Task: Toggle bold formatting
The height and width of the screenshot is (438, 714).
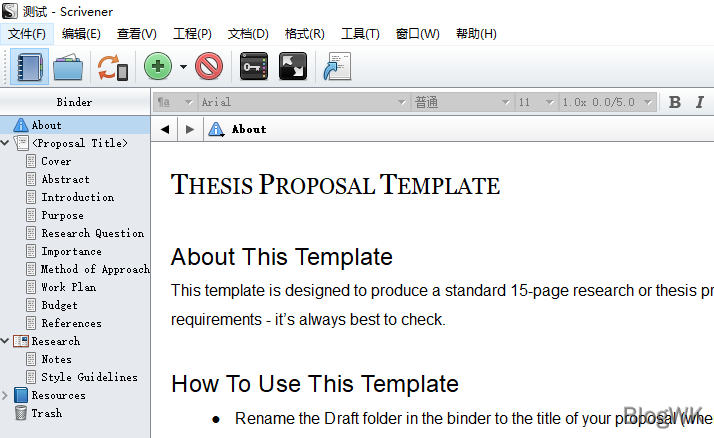Action: (675, 102)
